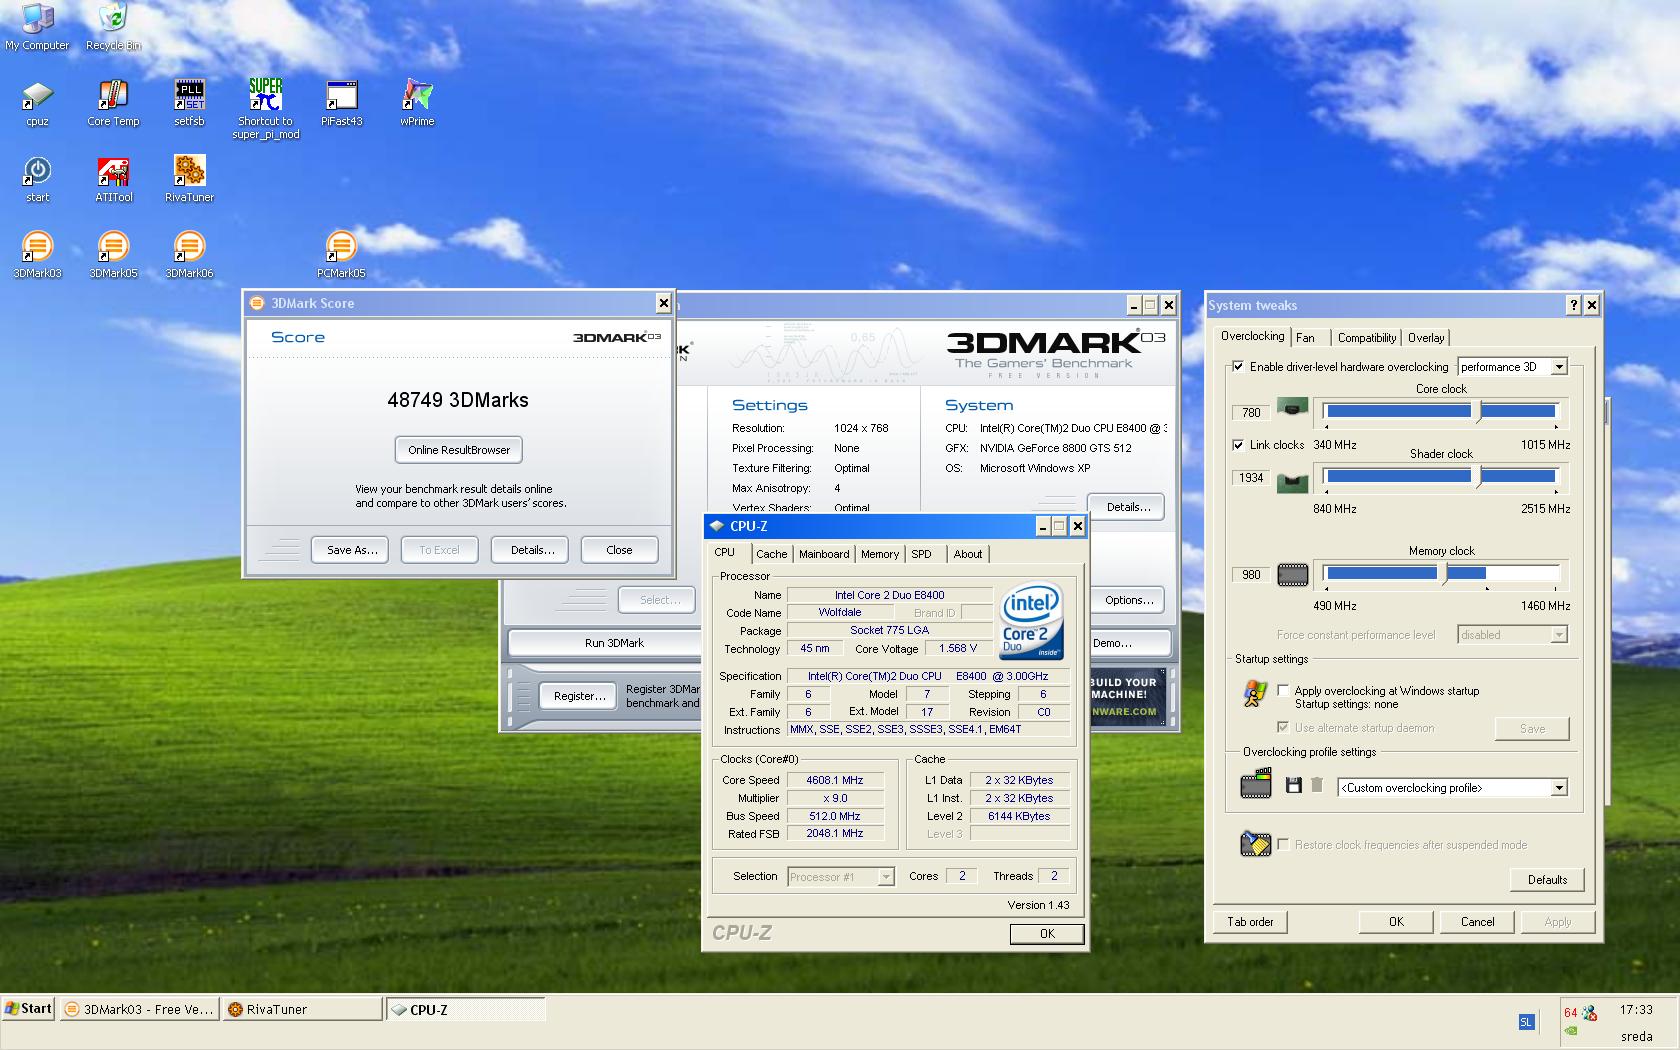The image size is (1680, 1050).
Task: Confirm System tweaks with OK
Action: point(1396,922)
